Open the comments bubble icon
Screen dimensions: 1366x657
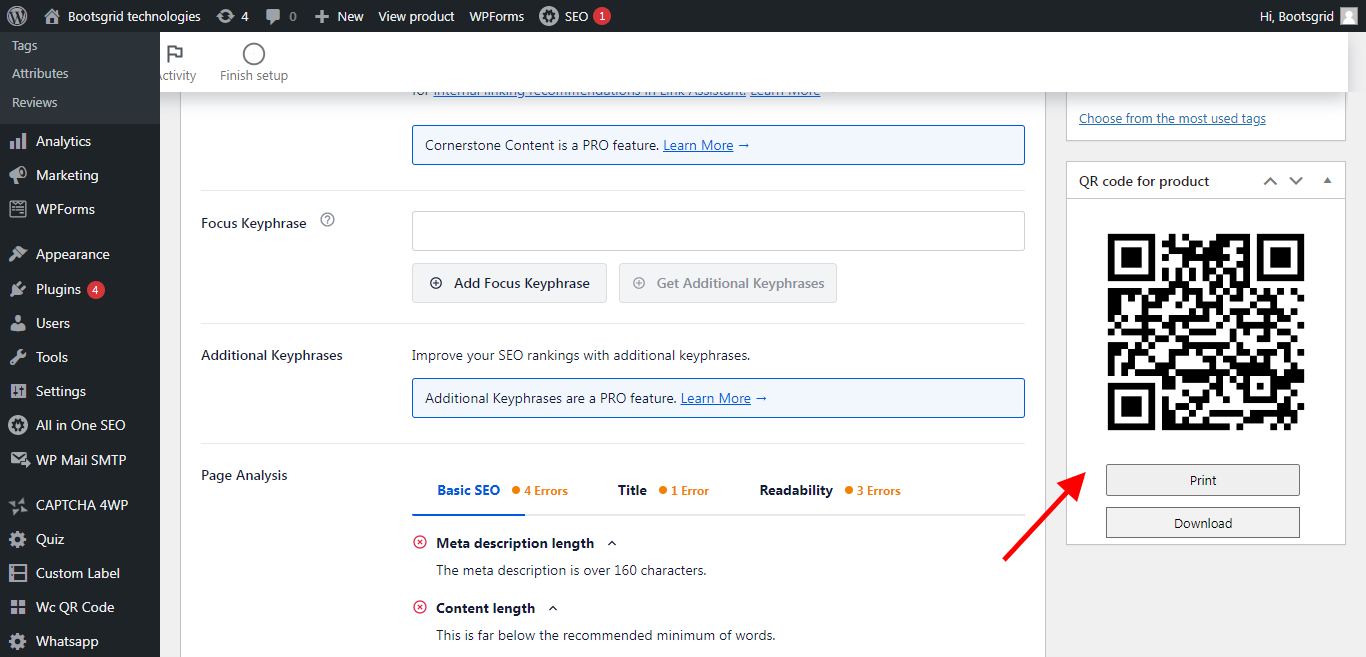(273, 16)
